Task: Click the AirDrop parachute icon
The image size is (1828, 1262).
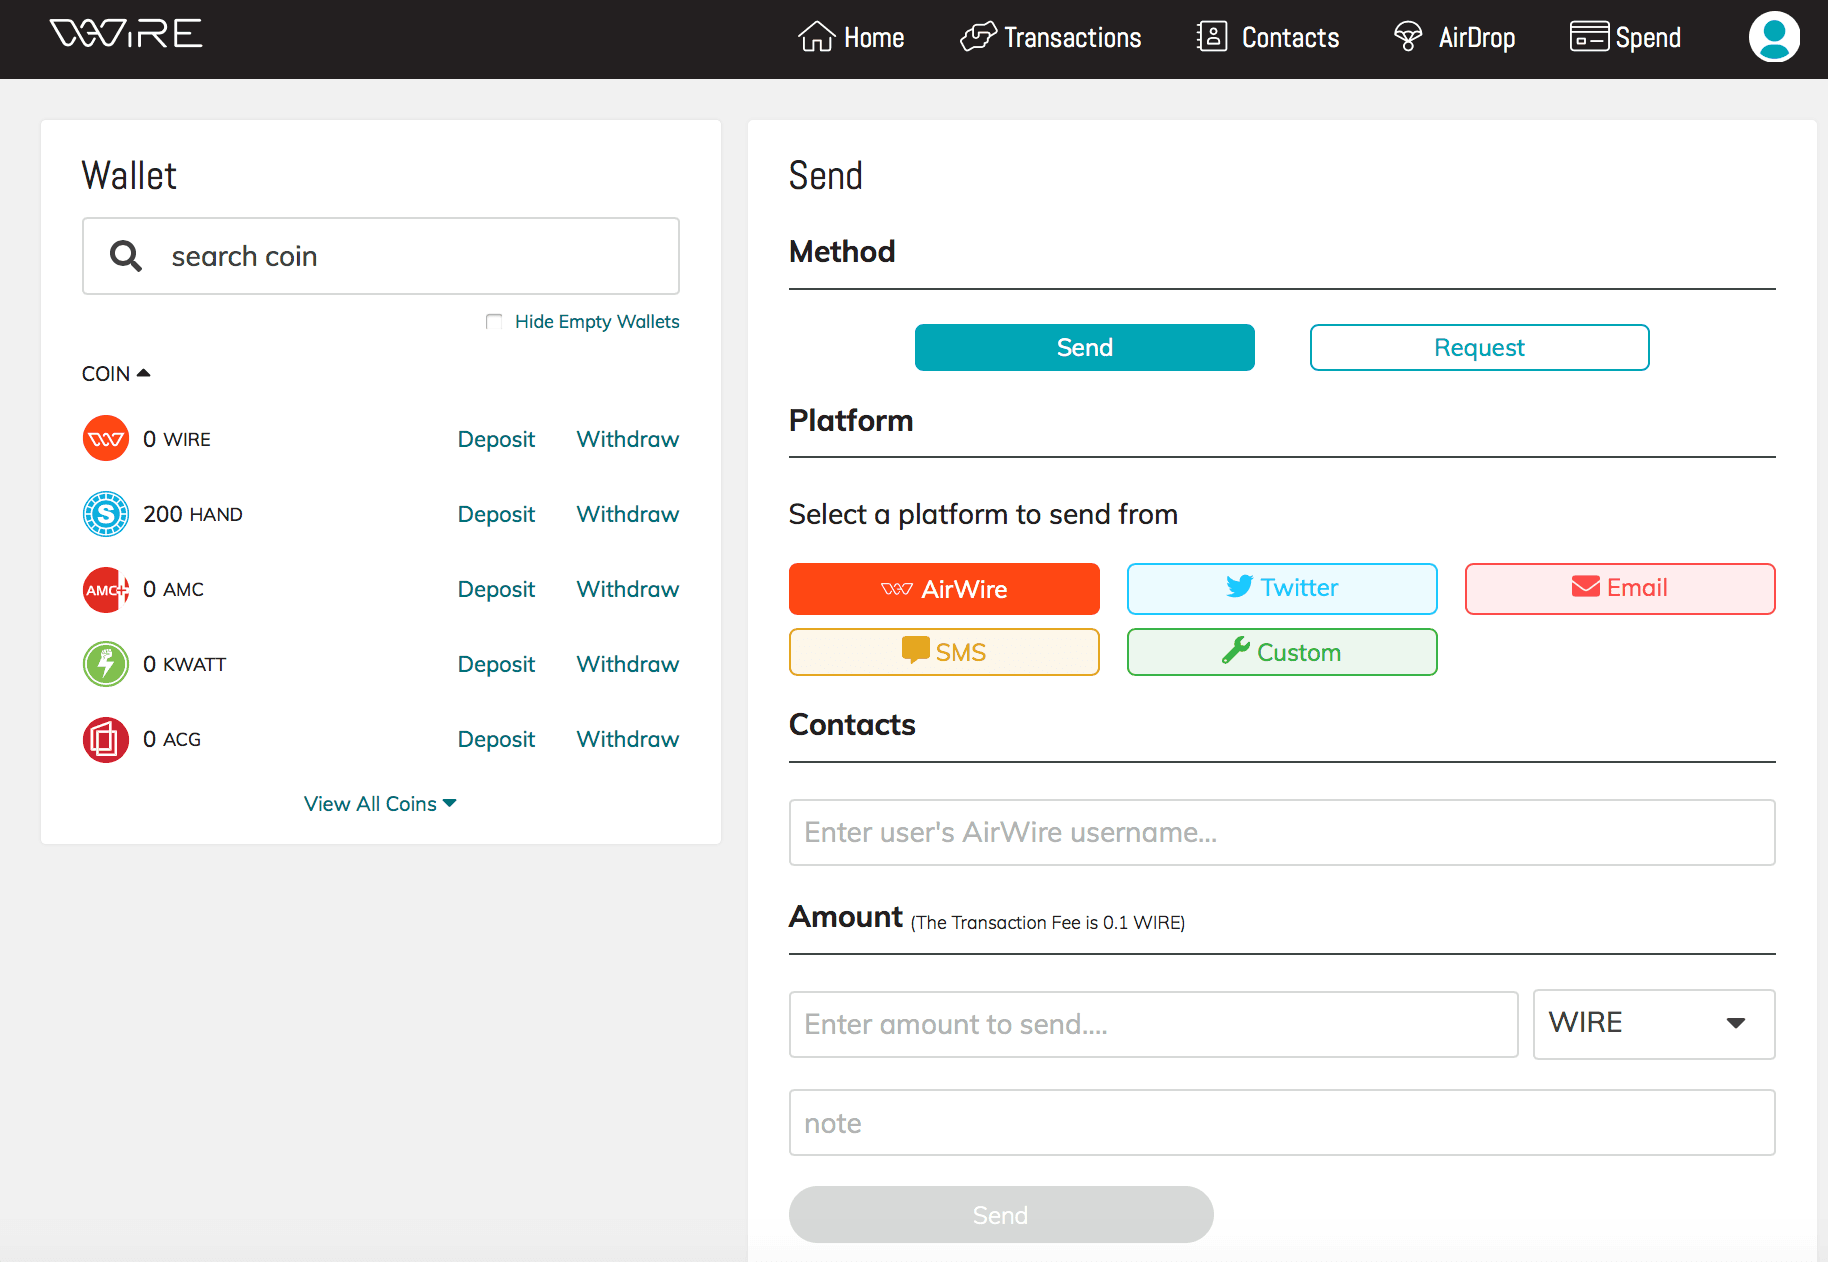Action: click(x=1408, y=37)
